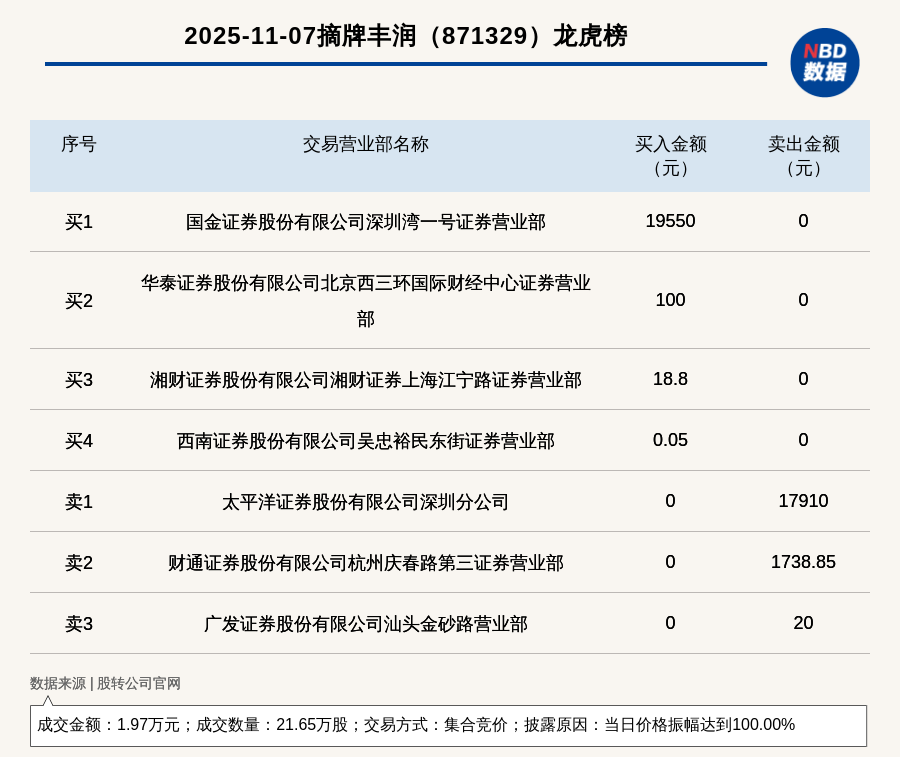Select the 西南证券 吴忠裕民东街 branch name
The height and width of the screenshot is (757, 900).
[365, 441]
